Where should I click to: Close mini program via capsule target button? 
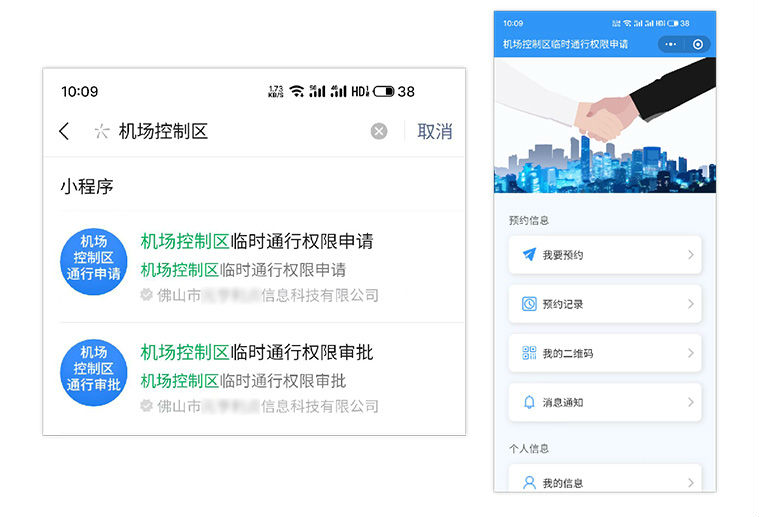[x=697, y=45]
